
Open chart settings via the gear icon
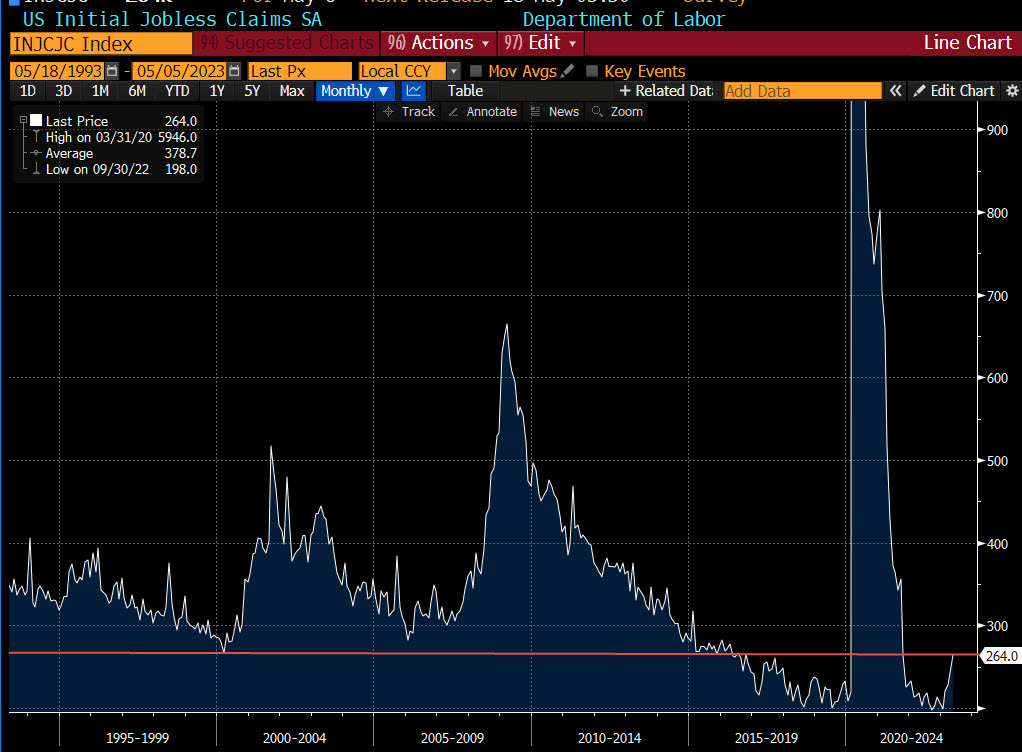pyautogui.click(x=1011, y=90)
